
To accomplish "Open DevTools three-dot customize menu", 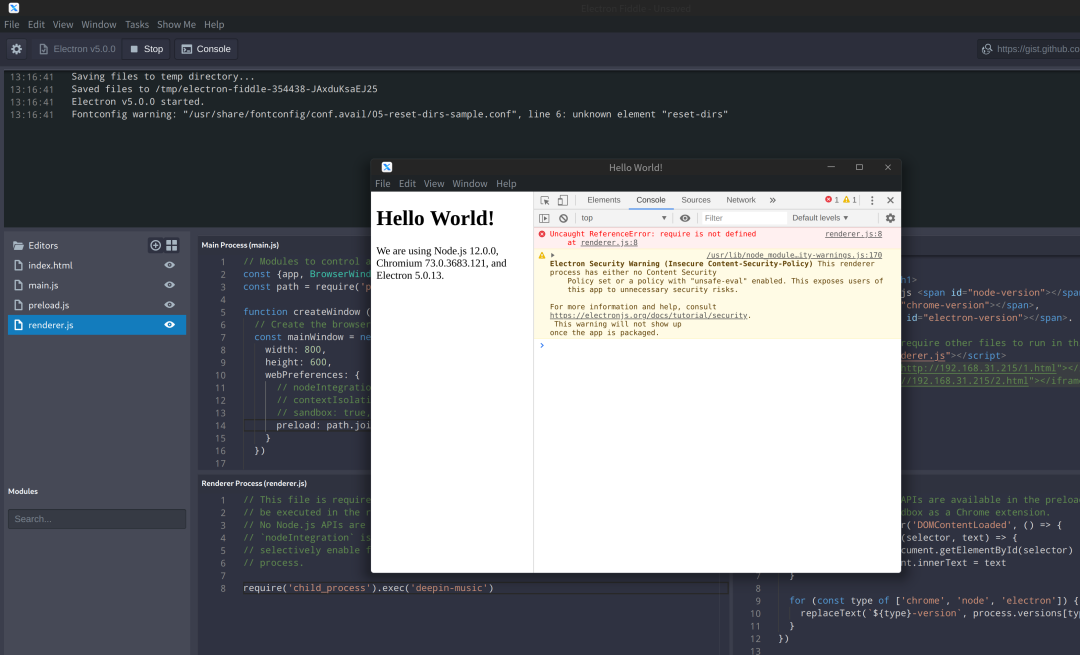I will click(x=872, y=200).
